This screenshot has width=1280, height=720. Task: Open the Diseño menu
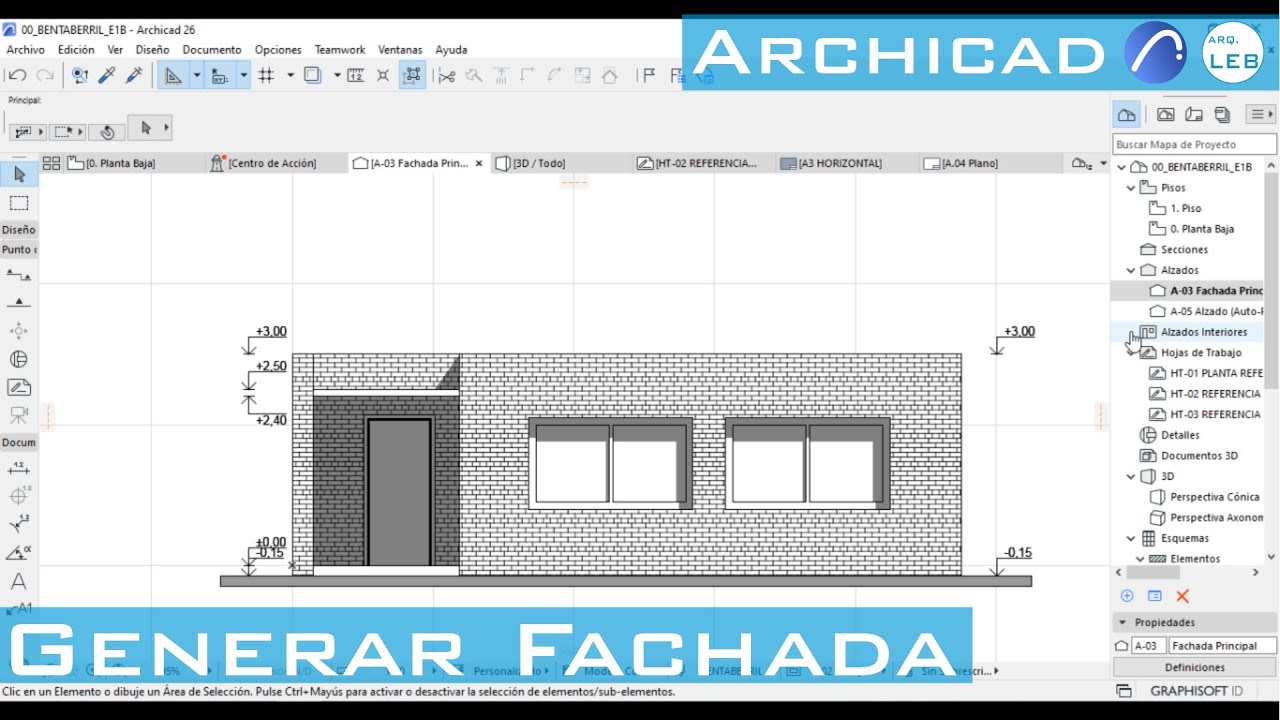(153, 49)
